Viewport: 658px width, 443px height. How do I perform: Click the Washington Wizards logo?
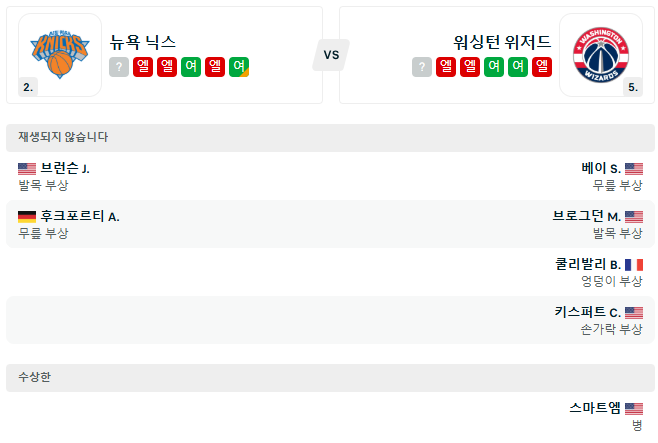(x=599, y=54)
